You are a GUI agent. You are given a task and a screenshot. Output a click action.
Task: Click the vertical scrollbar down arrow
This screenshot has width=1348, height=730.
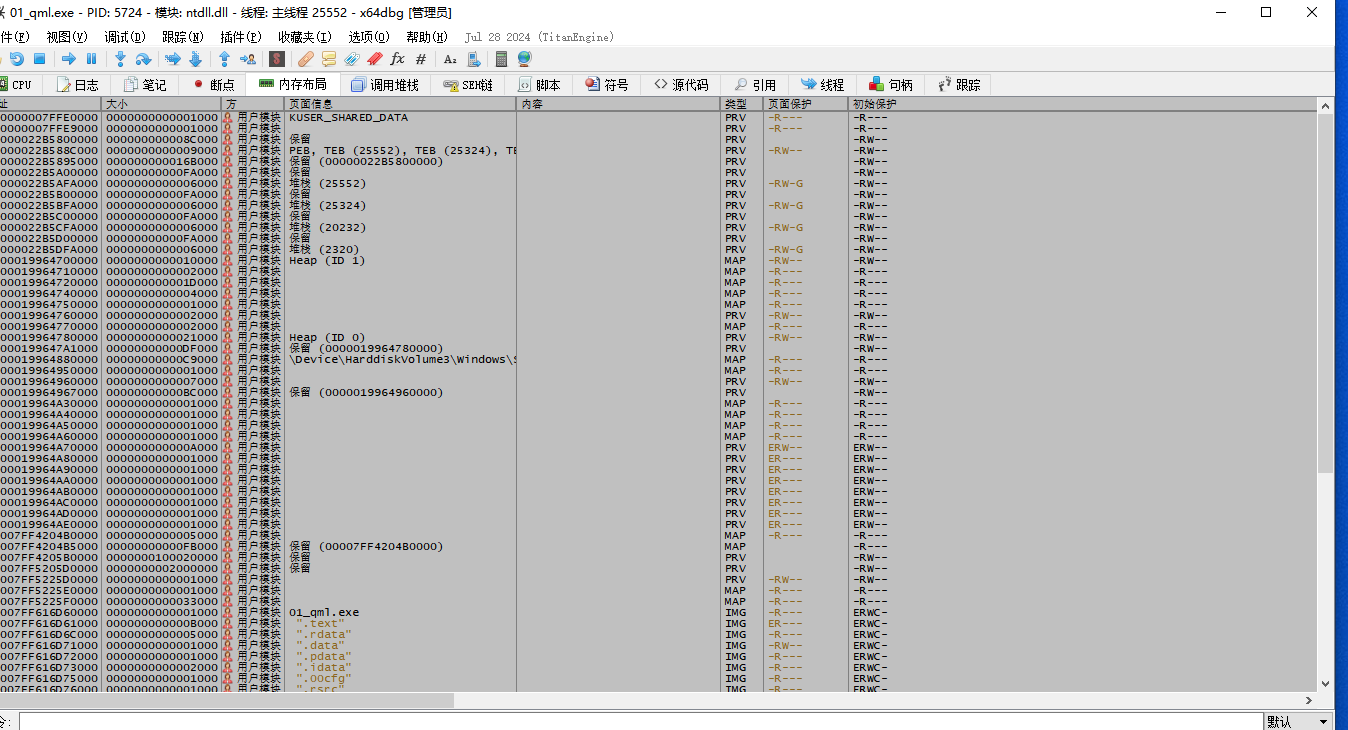point(1325,685)
